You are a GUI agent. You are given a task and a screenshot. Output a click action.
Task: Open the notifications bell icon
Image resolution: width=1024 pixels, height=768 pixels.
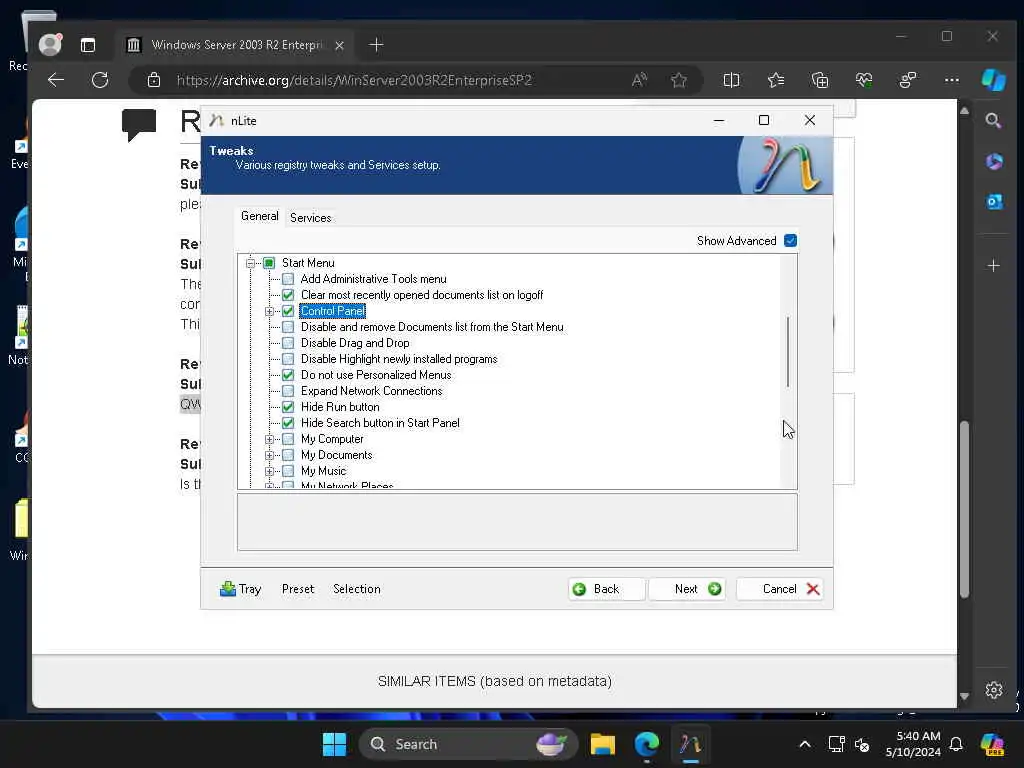point(955,744)
